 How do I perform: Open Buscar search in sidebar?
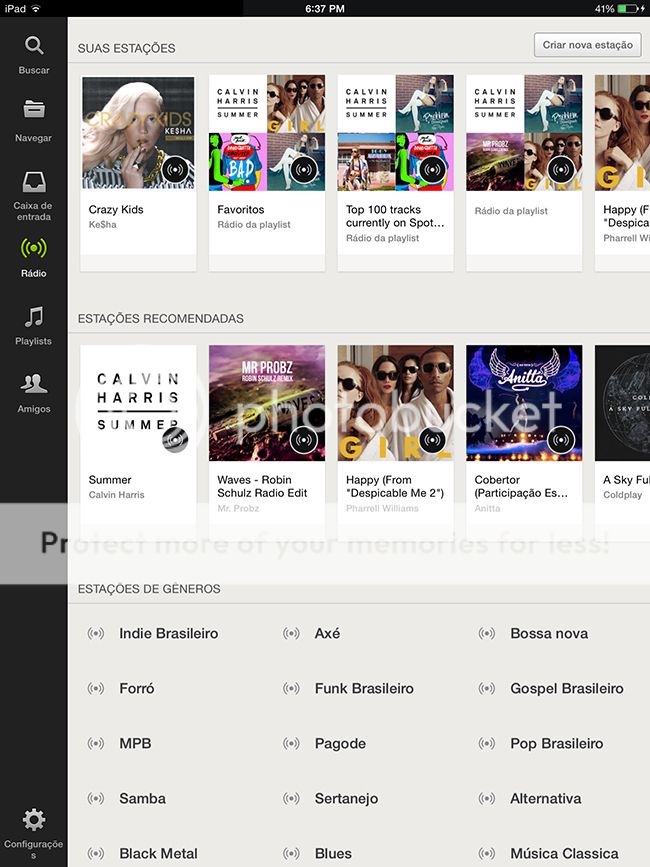[x=34, y=55]
